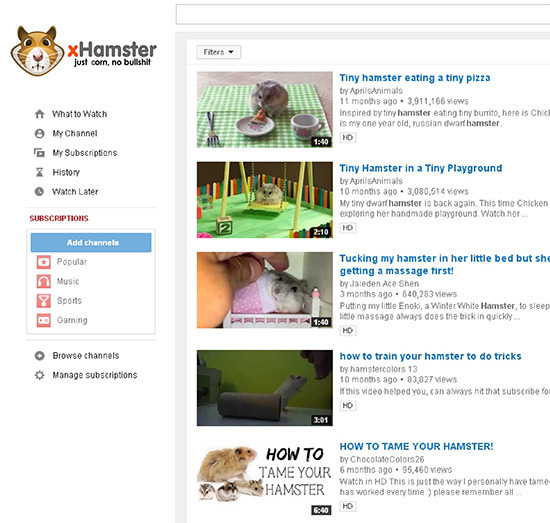
Task: Open Browse channels link
Action: click(86, 356)
